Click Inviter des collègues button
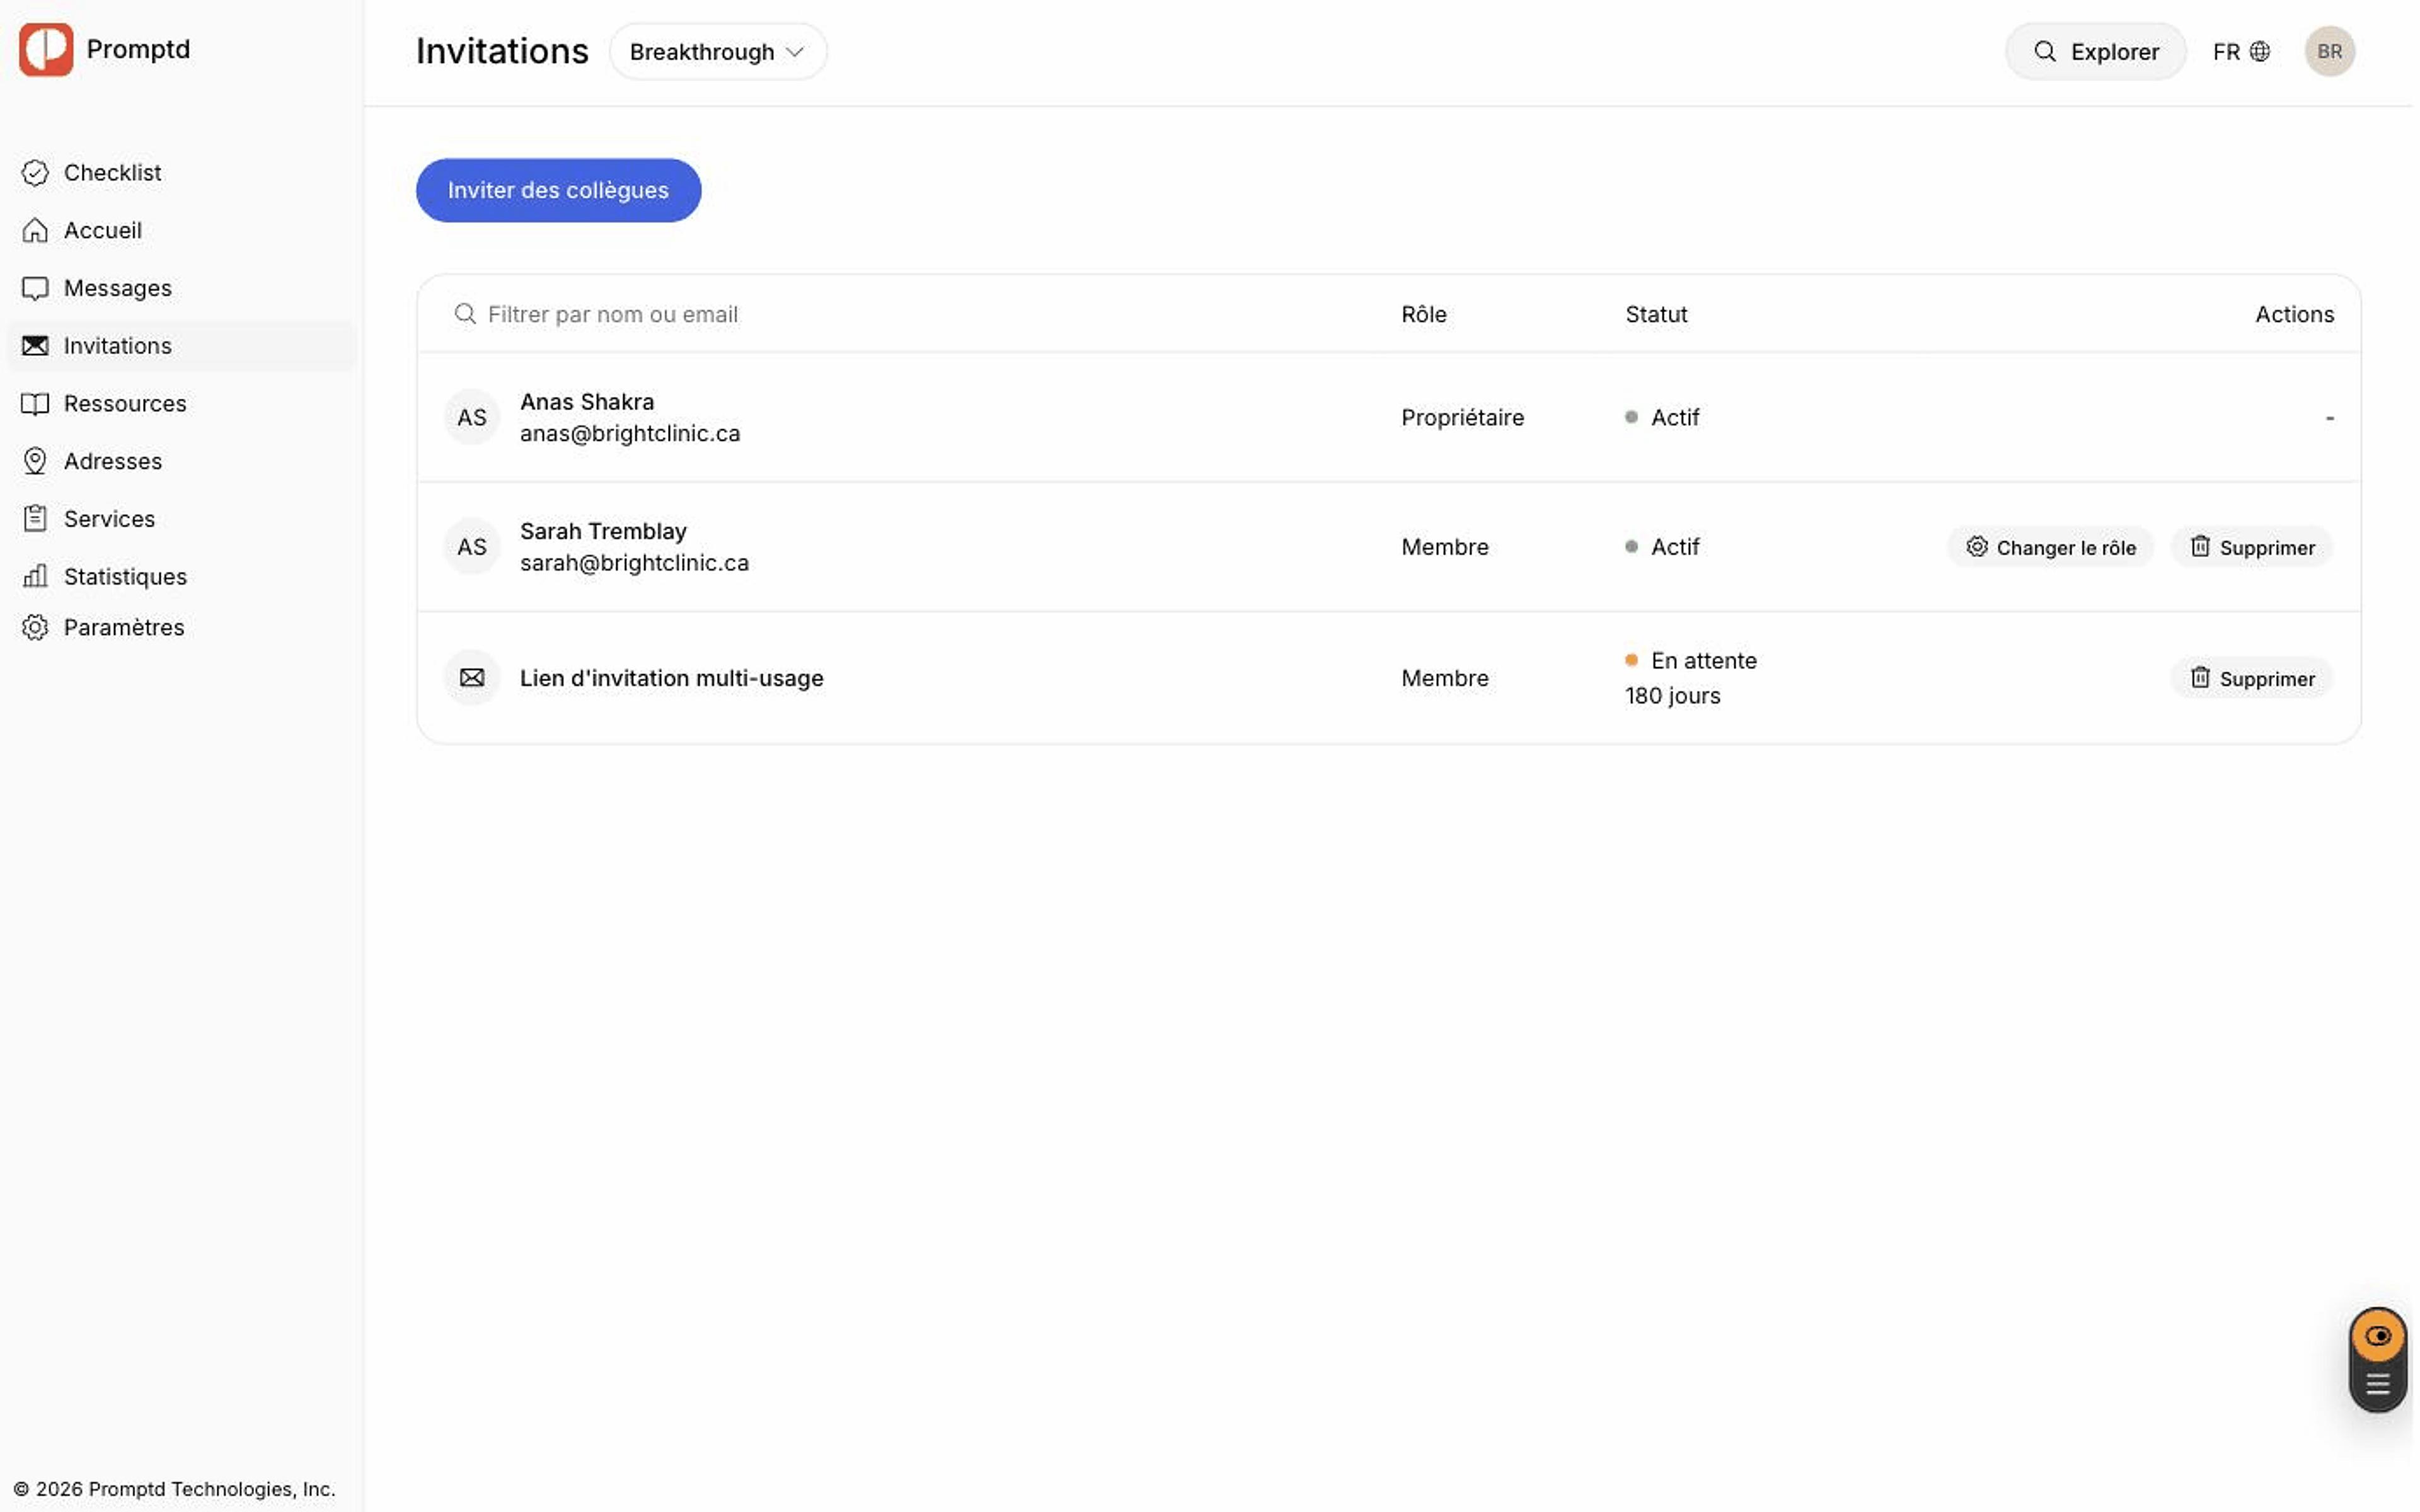The height and width of the screenshot is (1512, 2420). coord(560,191)
